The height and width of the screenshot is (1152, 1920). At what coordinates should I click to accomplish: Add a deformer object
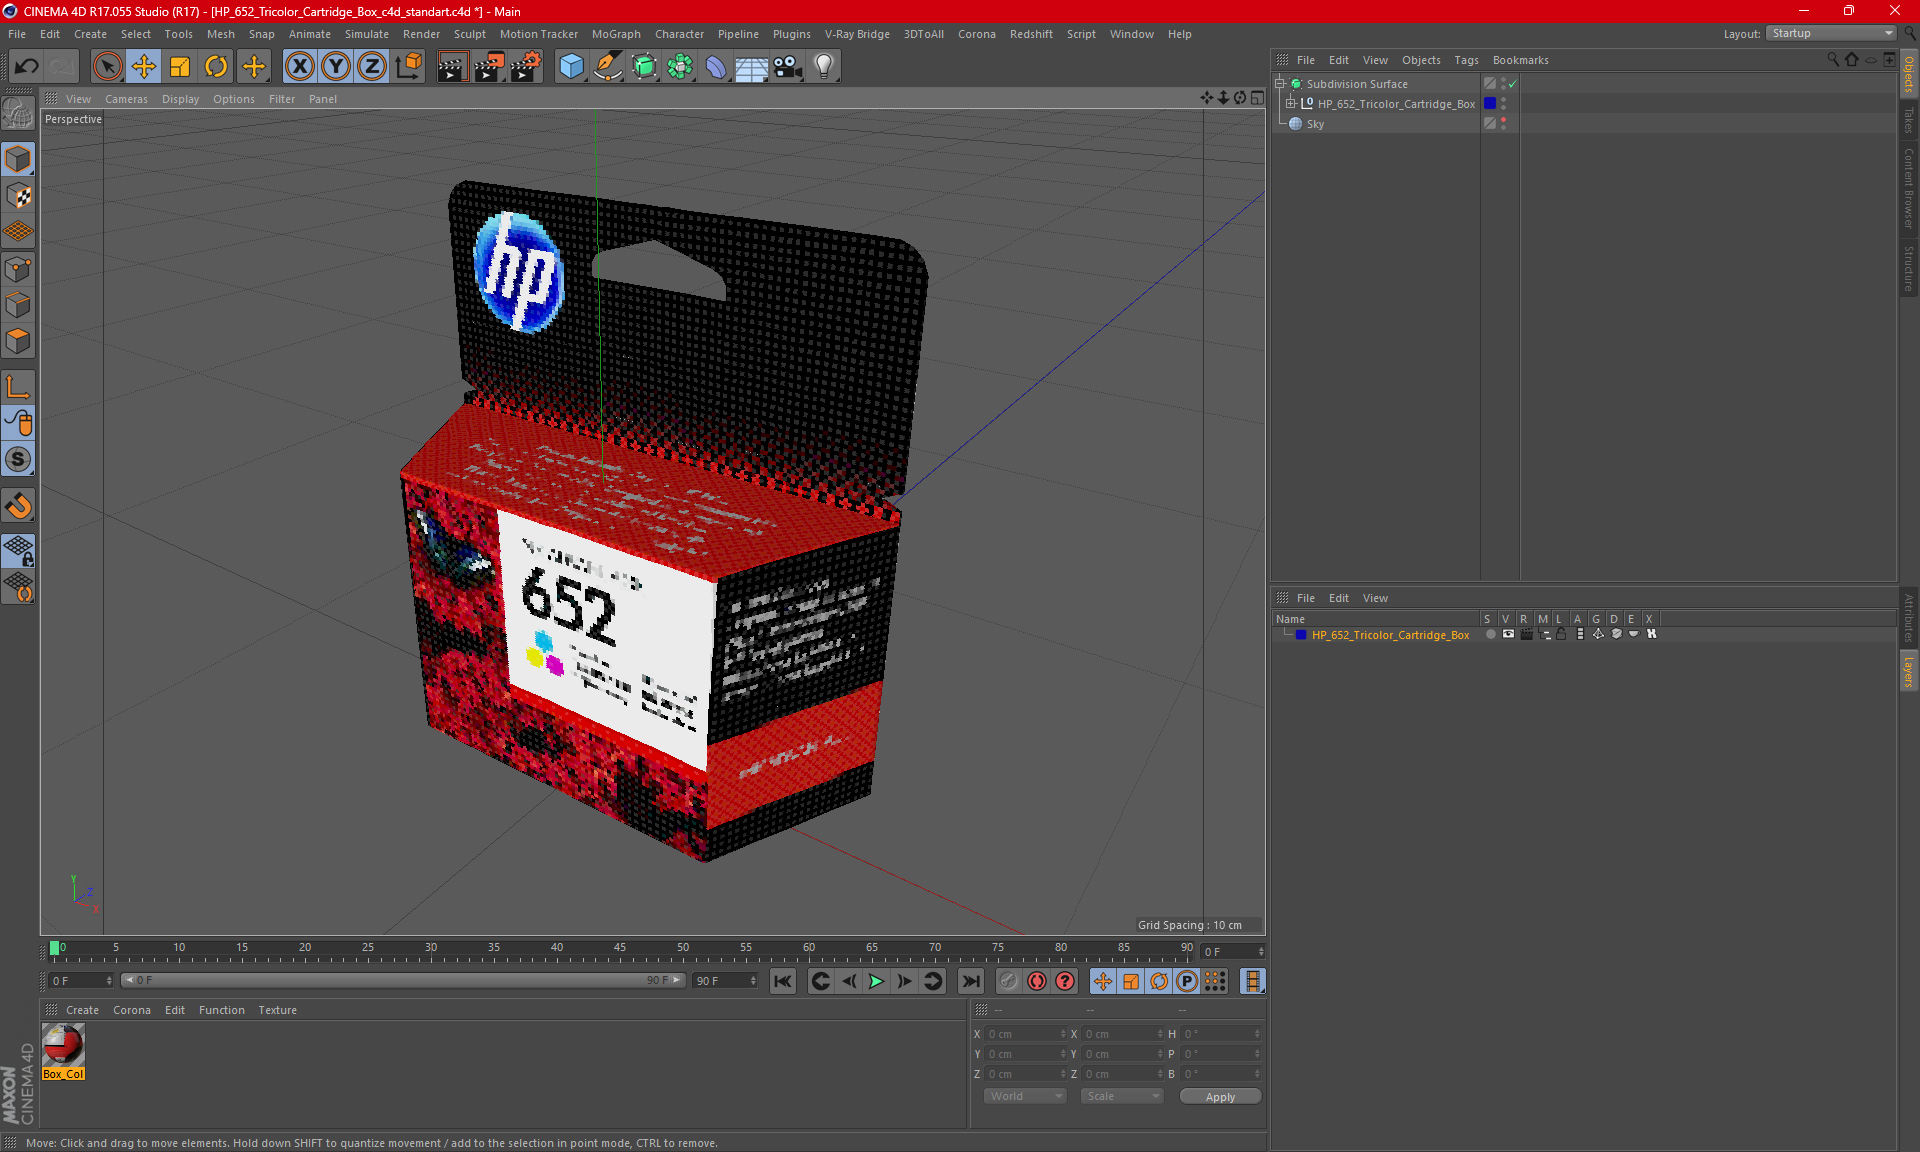(716, 67)
